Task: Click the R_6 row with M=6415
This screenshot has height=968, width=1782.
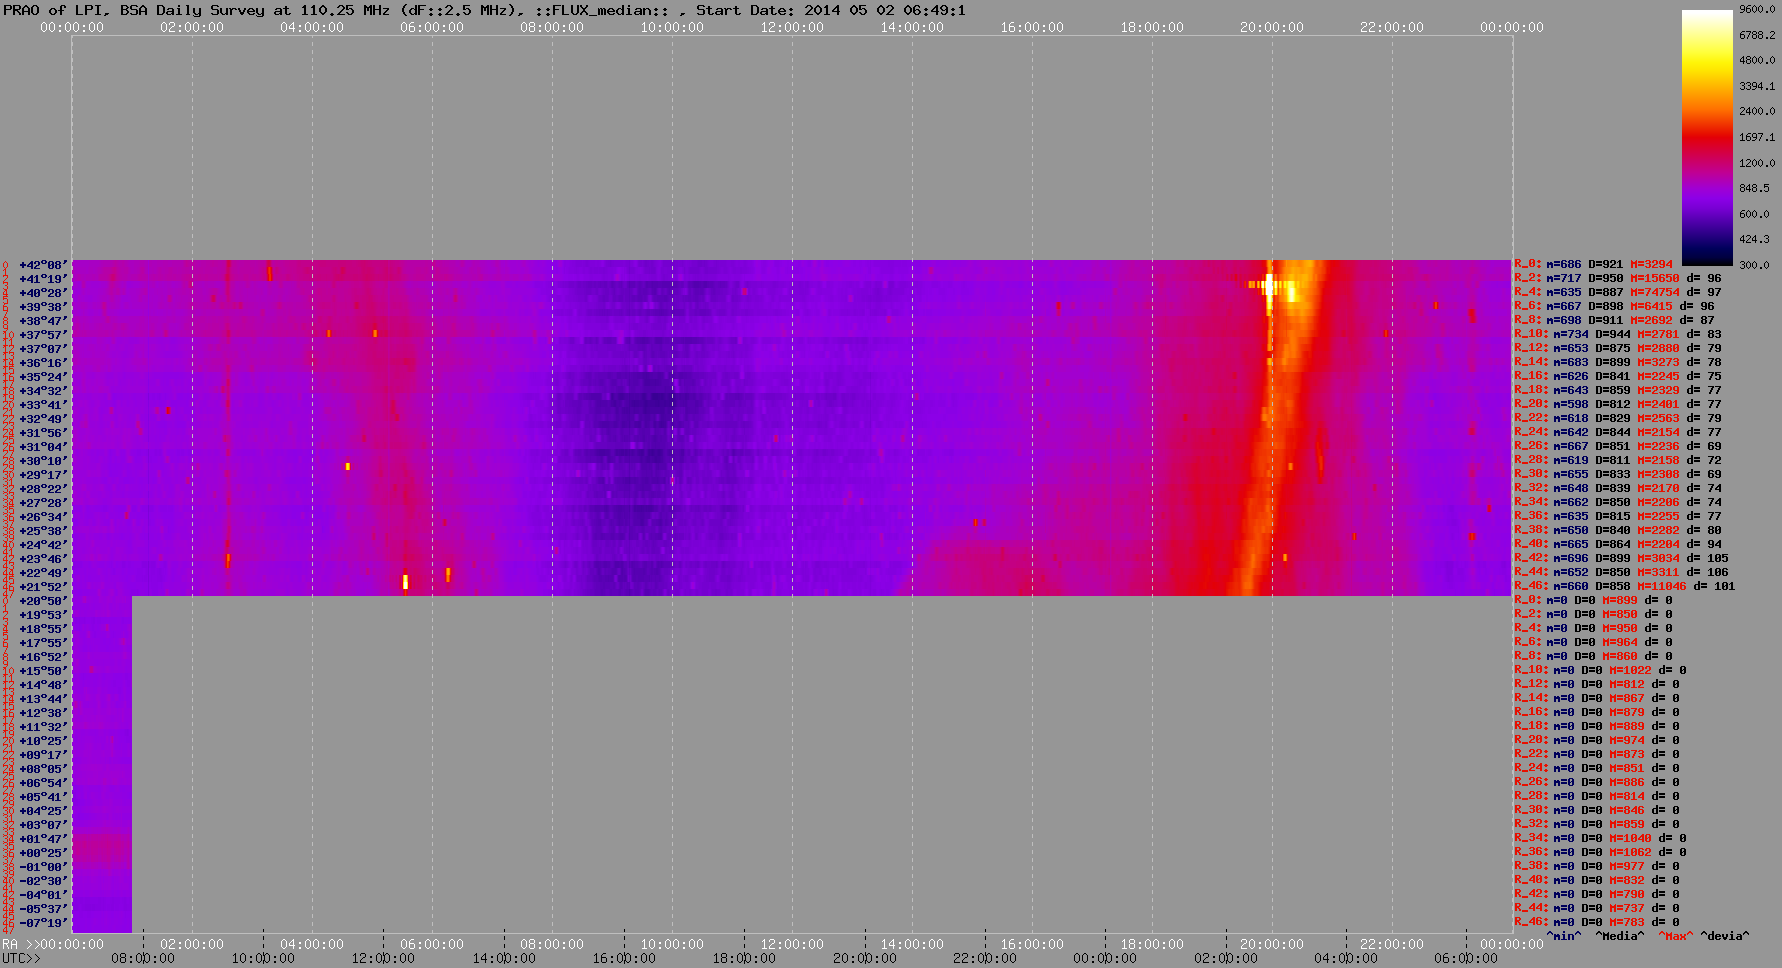Action: pos(1614,306)
